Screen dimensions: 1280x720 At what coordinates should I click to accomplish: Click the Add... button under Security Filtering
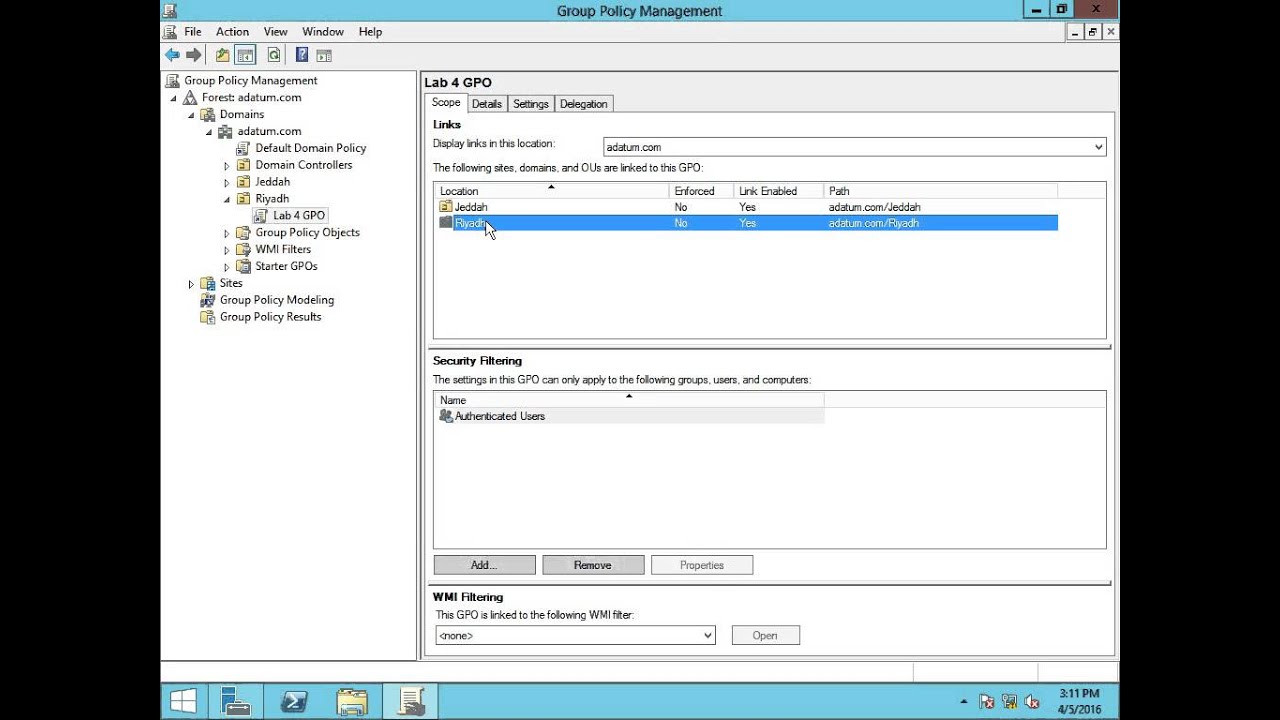(x=484, y=565)
